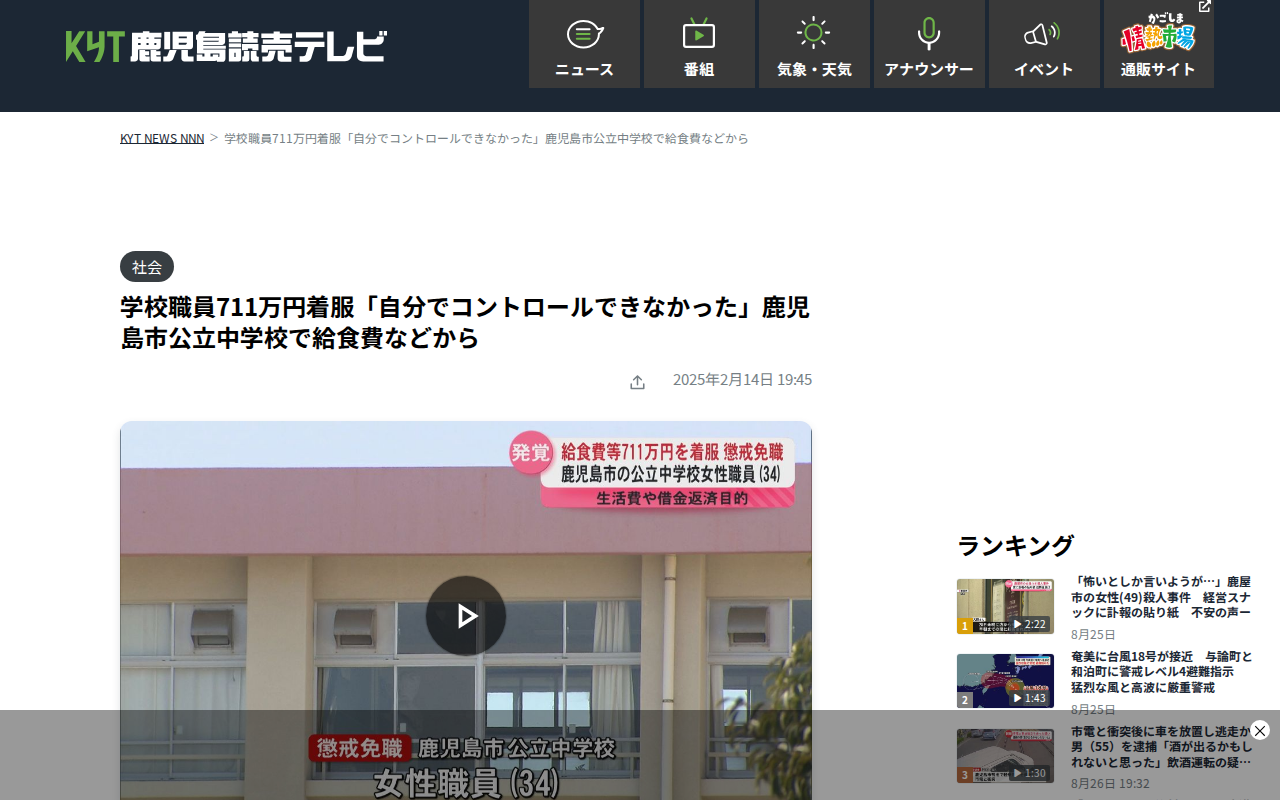Open the KYT 鹿児島読売テレビ logo homepage
The height and width of the screenshot is (800, 1280).
click(x=226, y=46)
